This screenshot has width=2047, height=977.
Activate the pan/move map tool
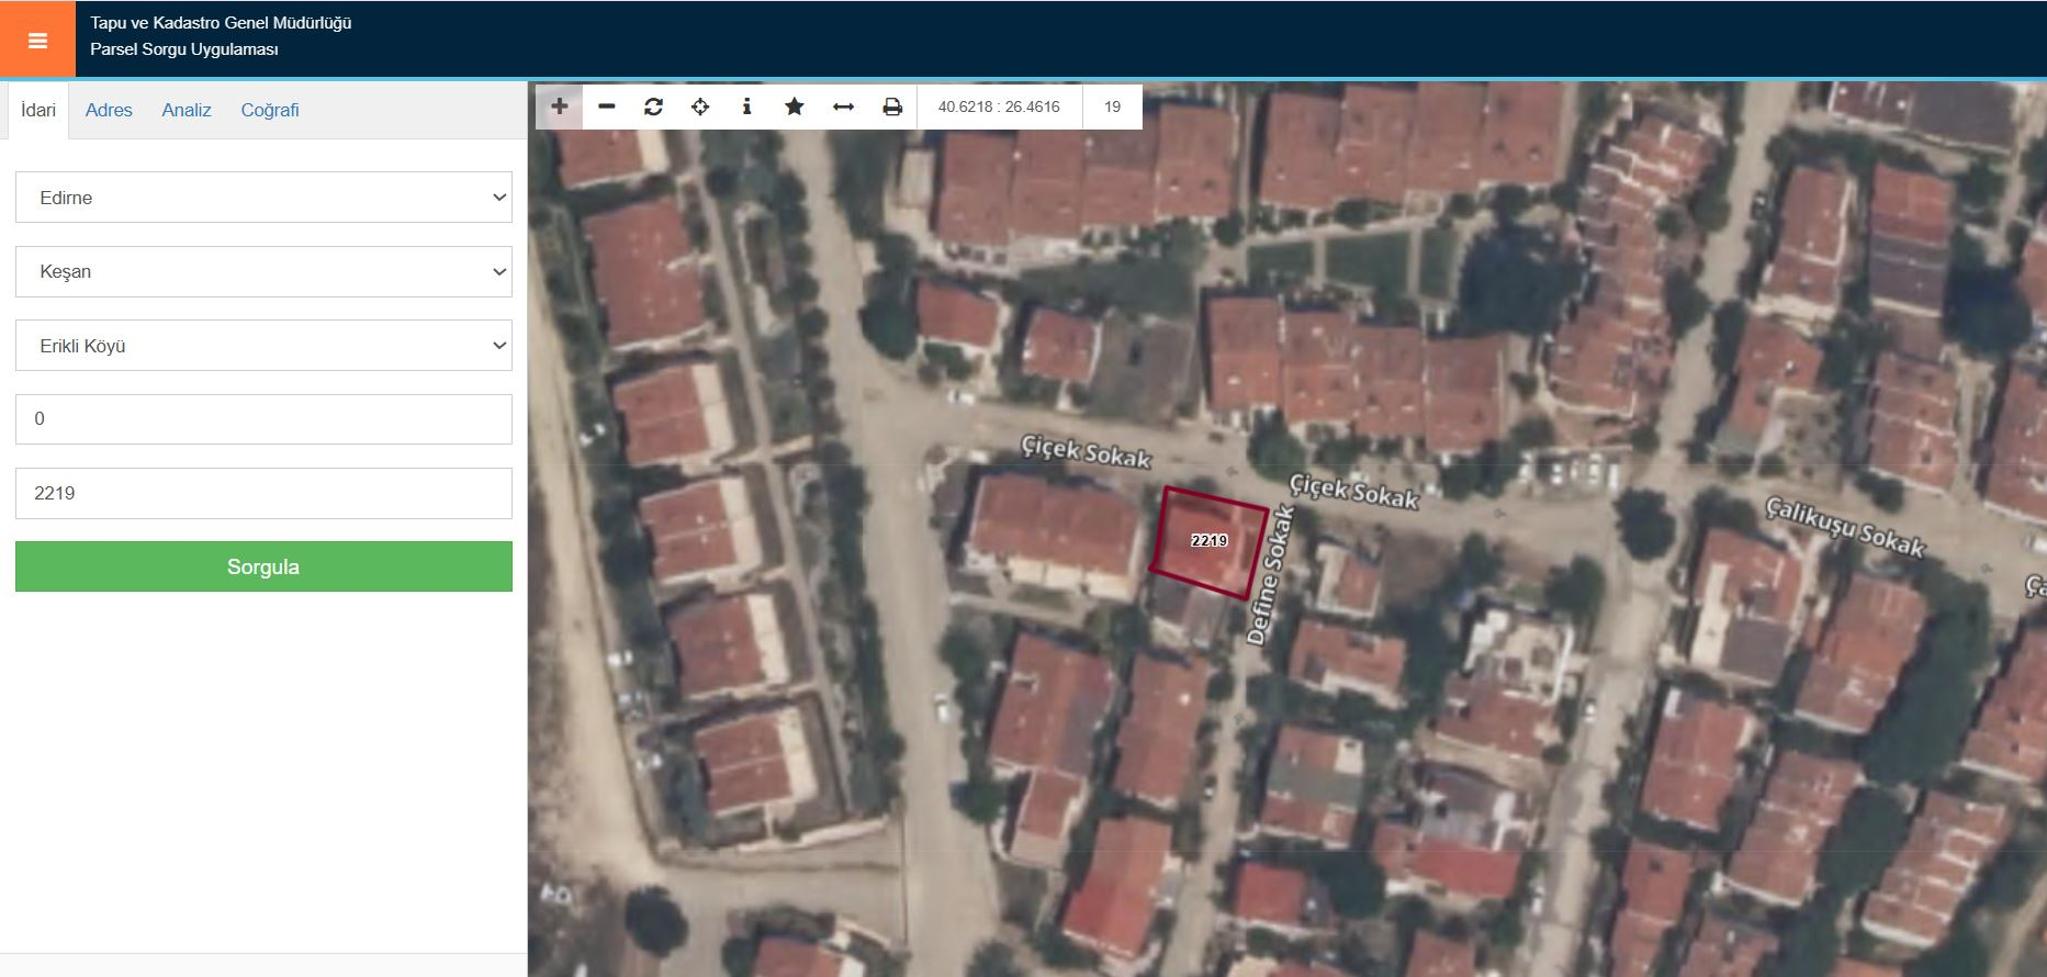point(700,106)
